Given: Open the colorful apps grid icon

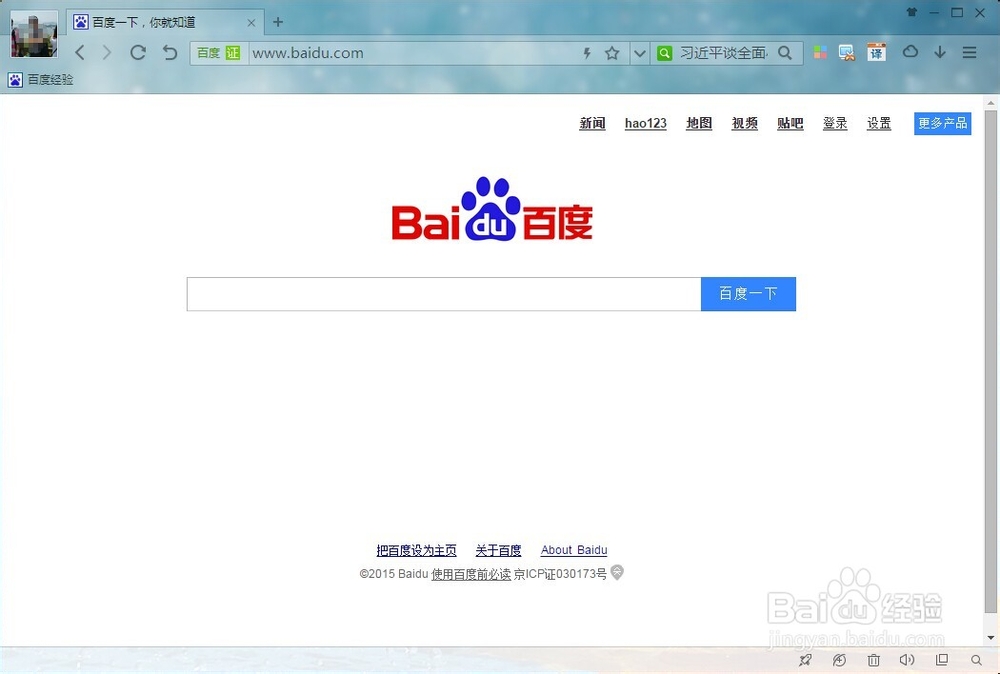Looking at the screenshot, I should tap(820, 52).
